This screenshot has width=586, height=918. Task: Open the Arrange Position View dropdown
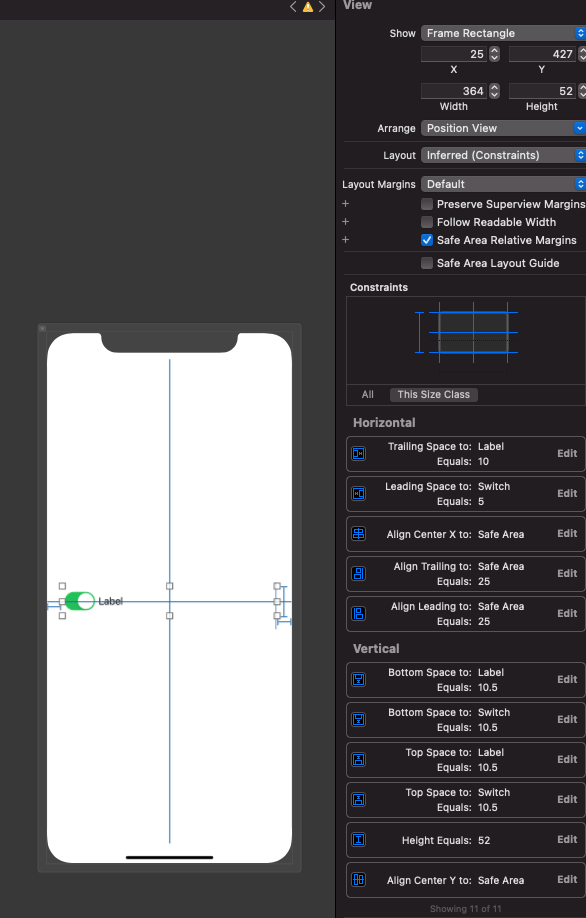coord(503,128)
